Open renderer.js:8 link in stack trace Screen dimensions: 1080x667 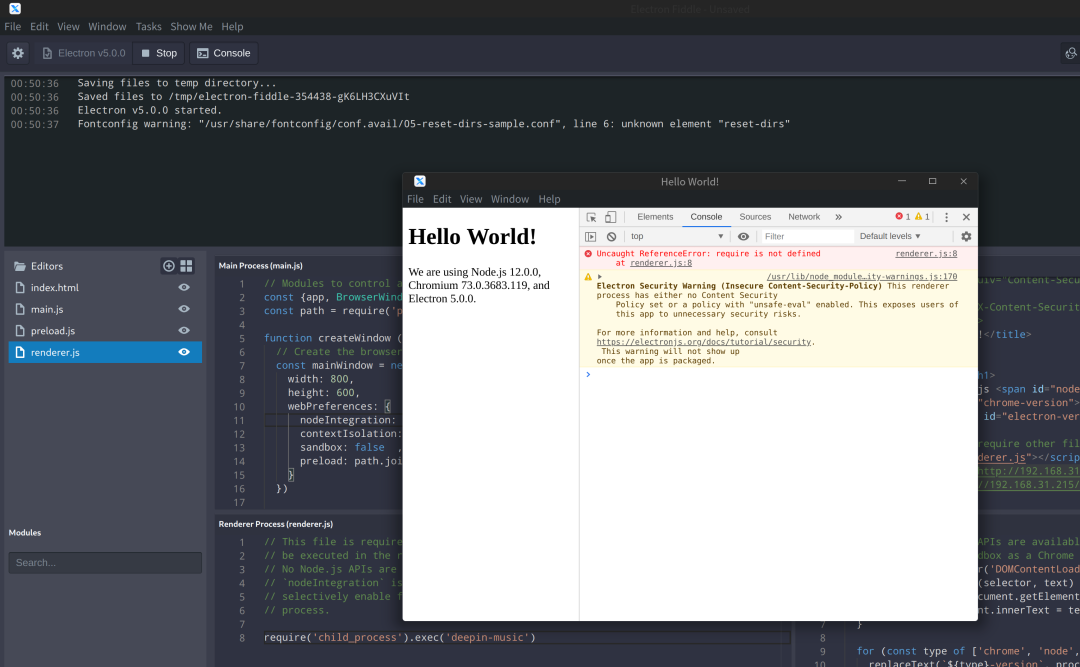(x=661, y=263)
